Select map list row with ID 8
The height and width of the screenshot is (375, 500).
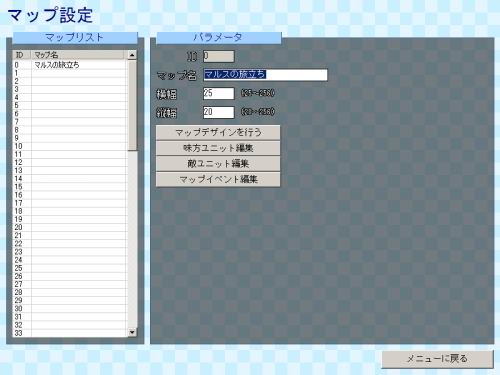[70, 130]
